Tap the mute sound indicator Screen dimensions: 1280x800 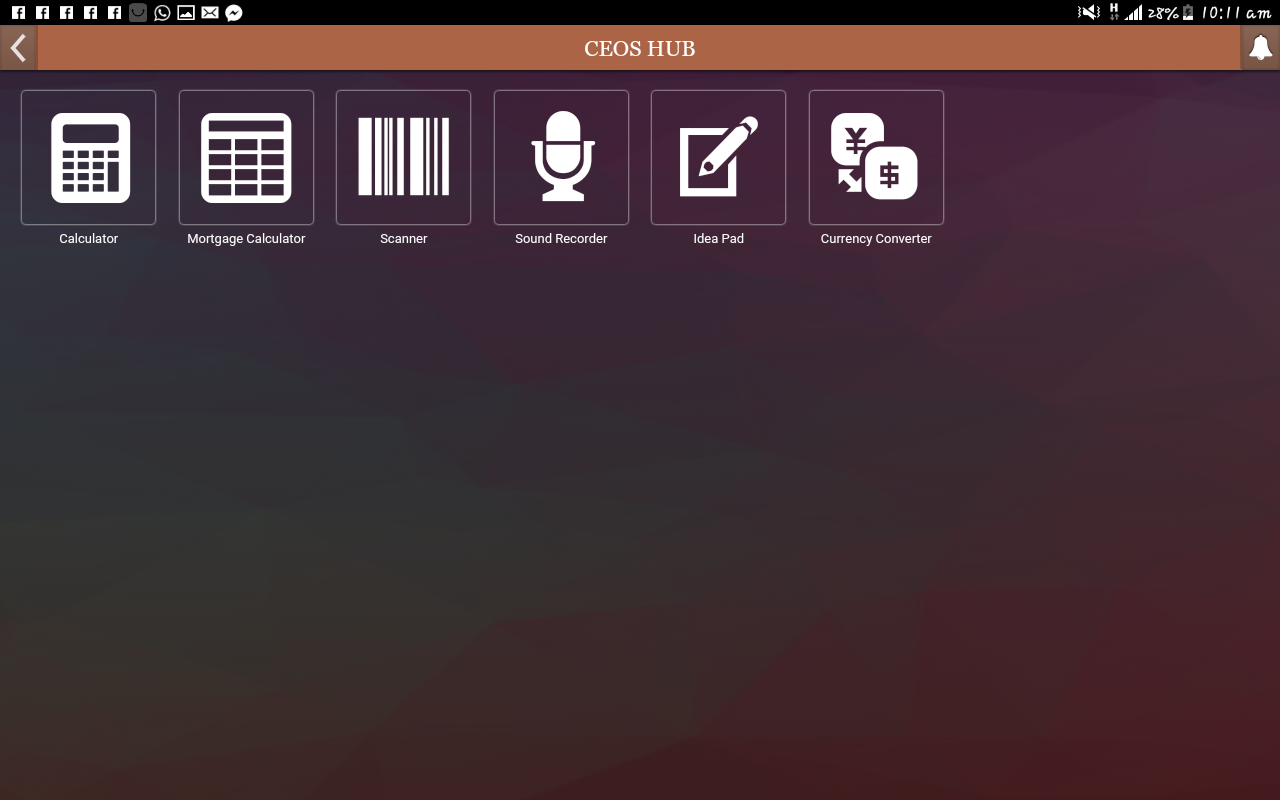click(x=1089, y=13)
